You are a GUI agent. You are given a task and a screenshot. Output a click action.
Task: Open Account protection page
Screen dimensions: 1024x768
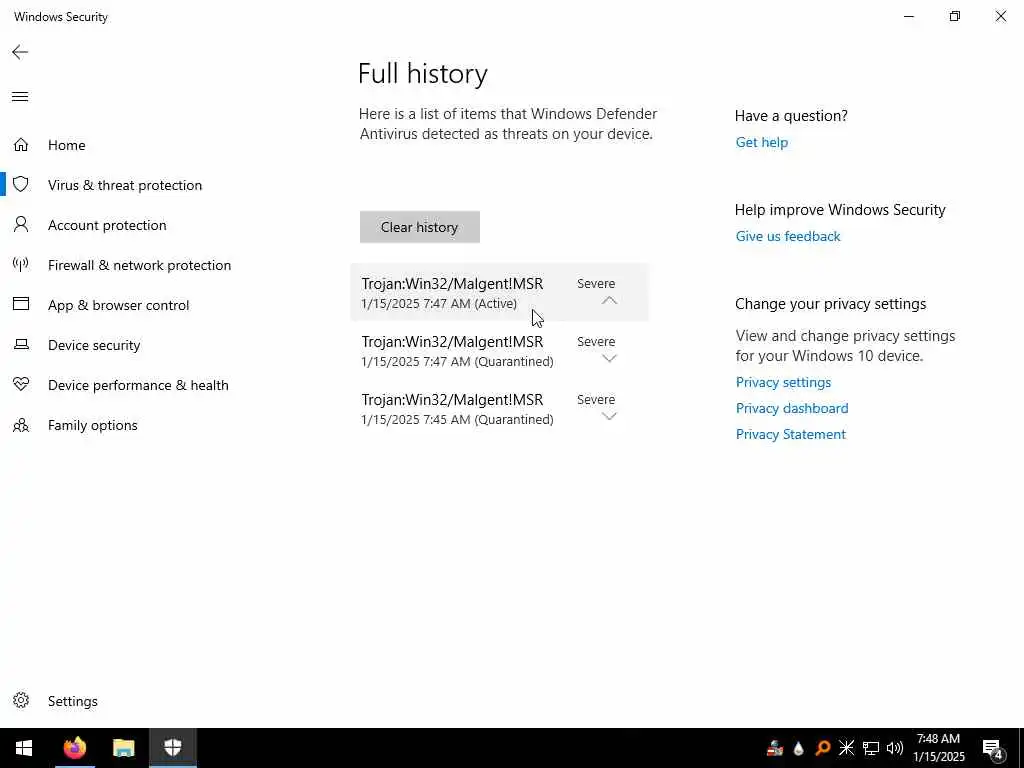tap(107, 225)
